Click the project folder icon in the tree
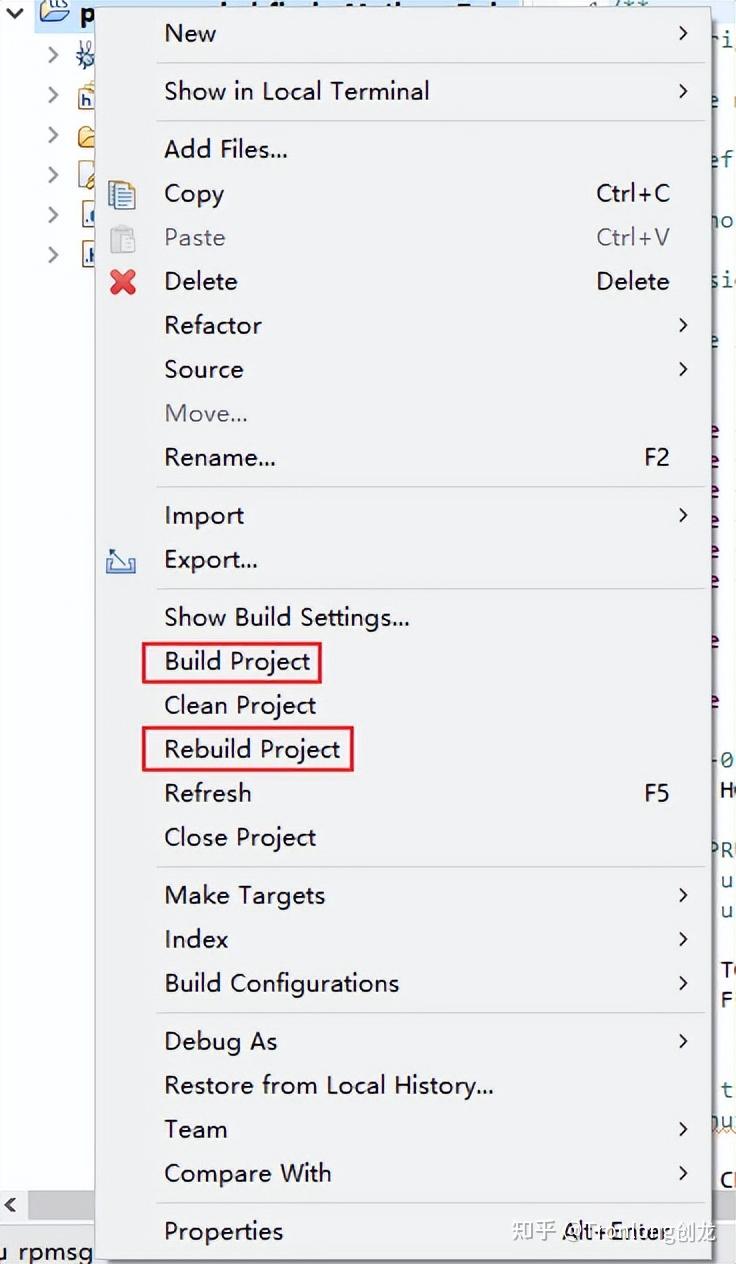Viewport: 736px width, 1264px height. (54, 14)
